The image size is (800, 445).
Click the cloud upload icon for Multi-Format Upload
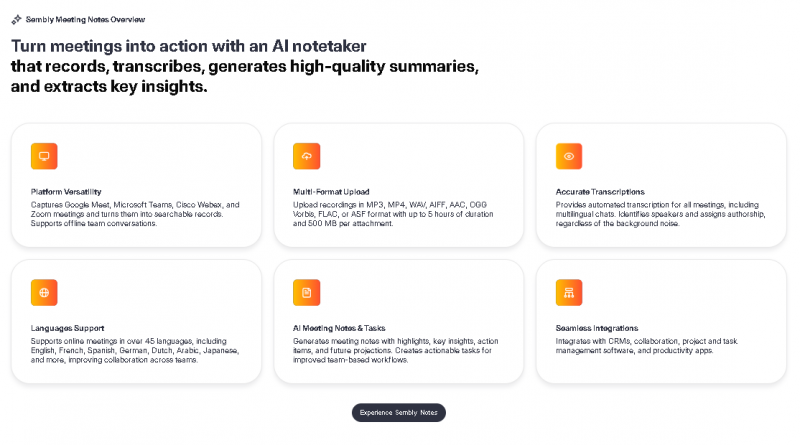click(x=306, y=156)
